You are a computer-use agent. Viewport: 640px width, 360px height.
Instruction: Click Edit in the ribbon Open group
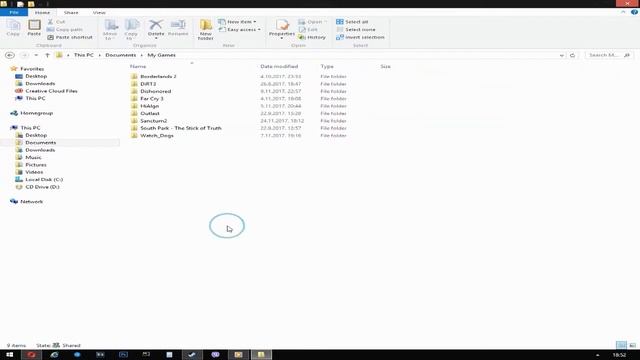click(x=309, y=29)
